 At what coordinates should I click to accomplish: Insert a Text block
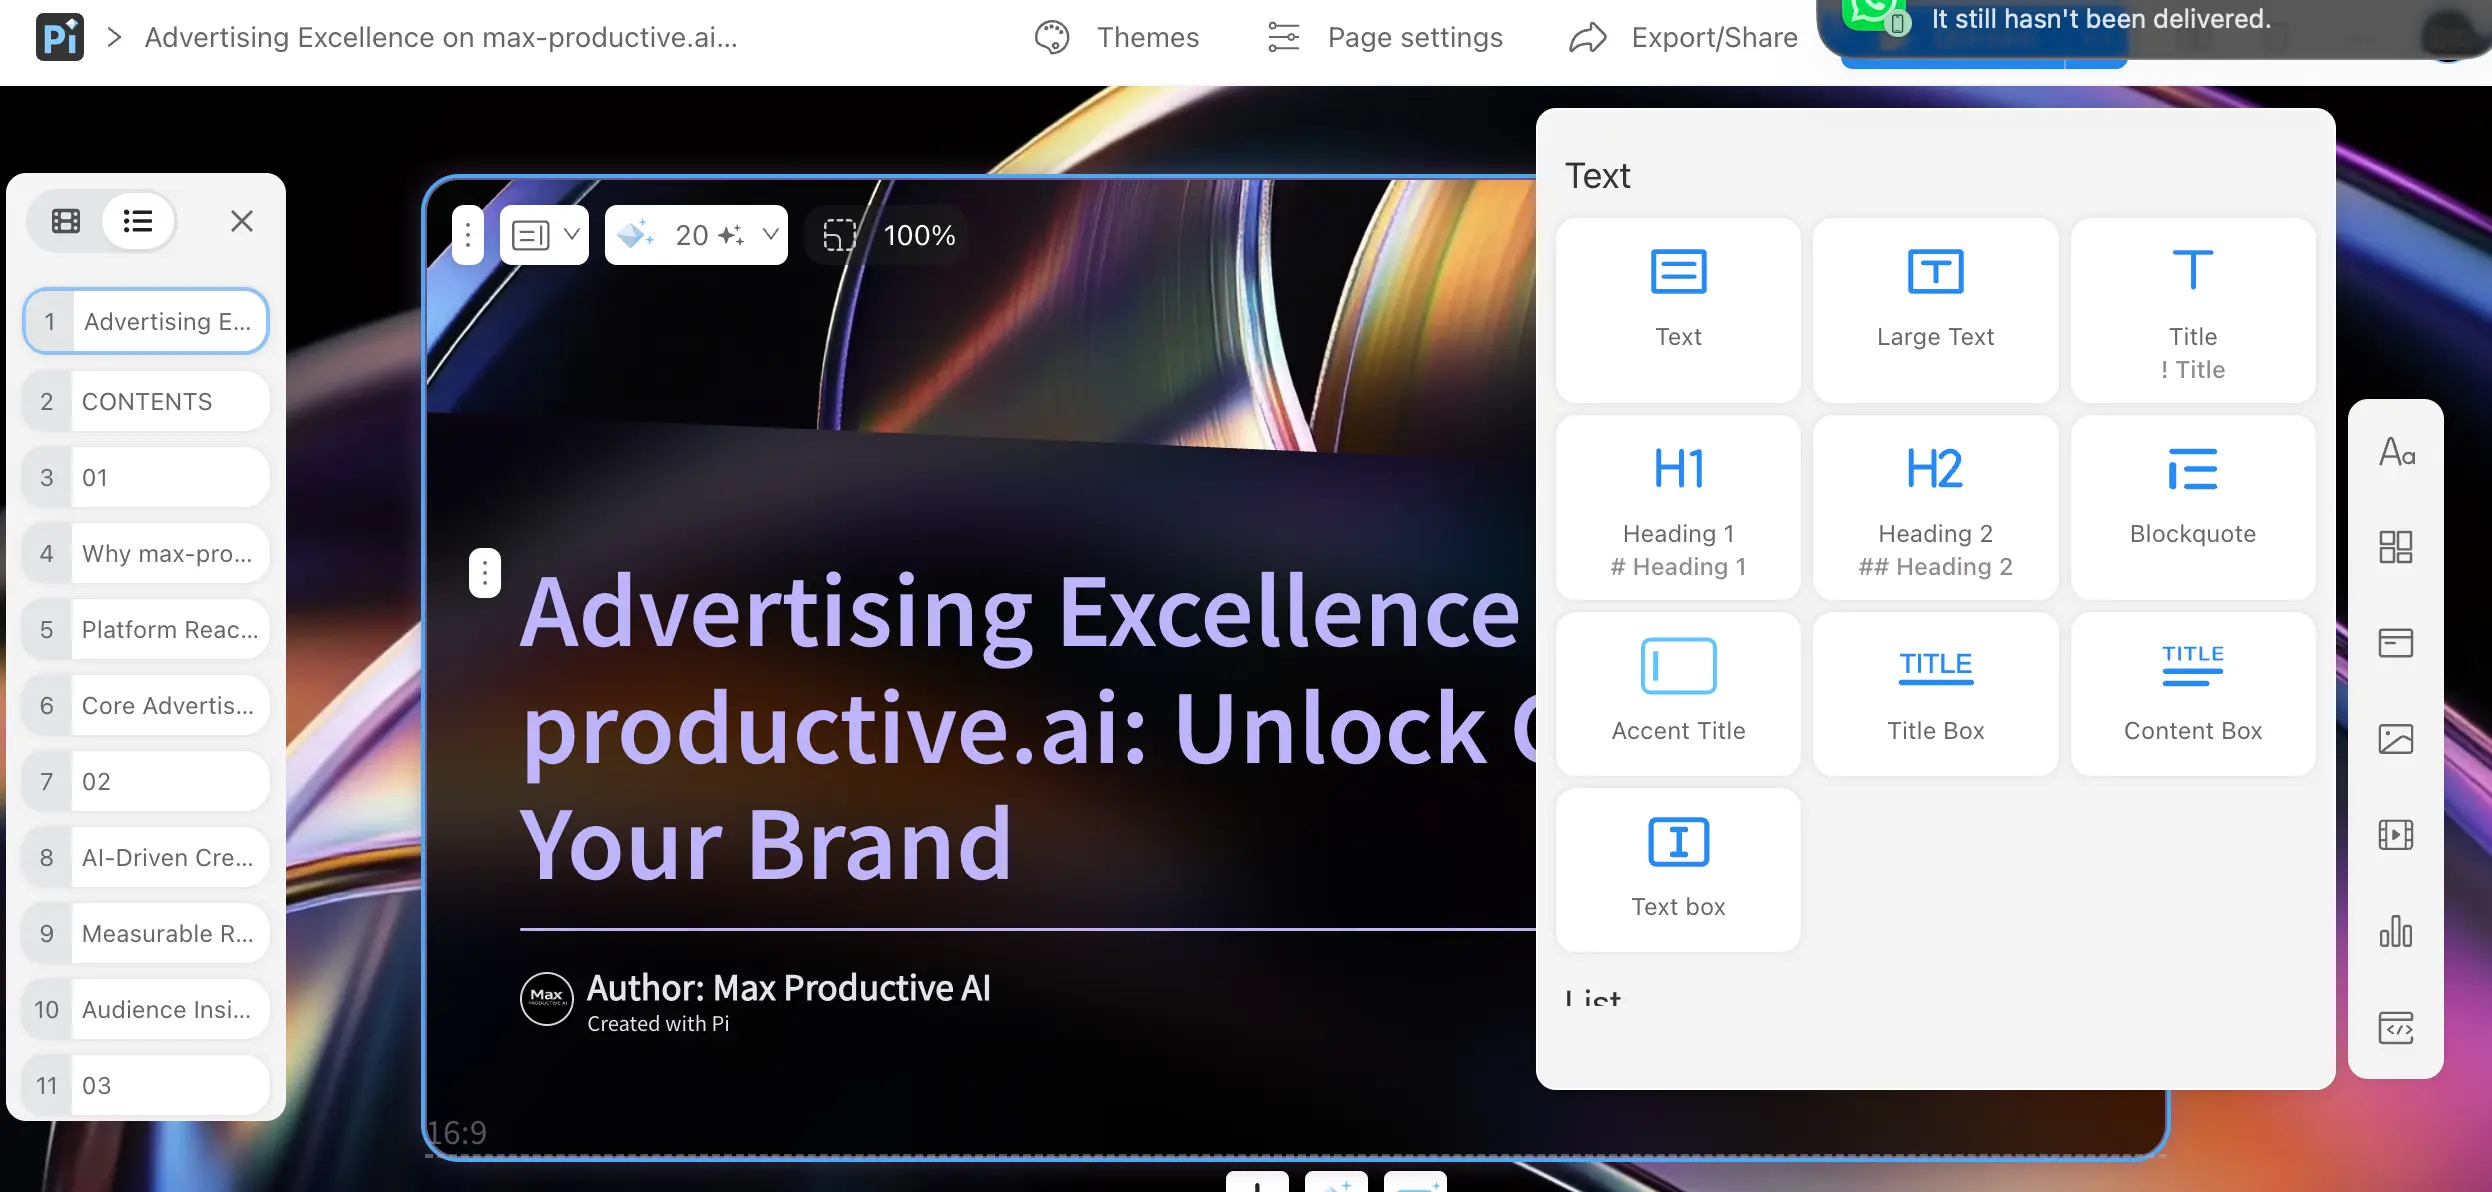point(1678,310)
